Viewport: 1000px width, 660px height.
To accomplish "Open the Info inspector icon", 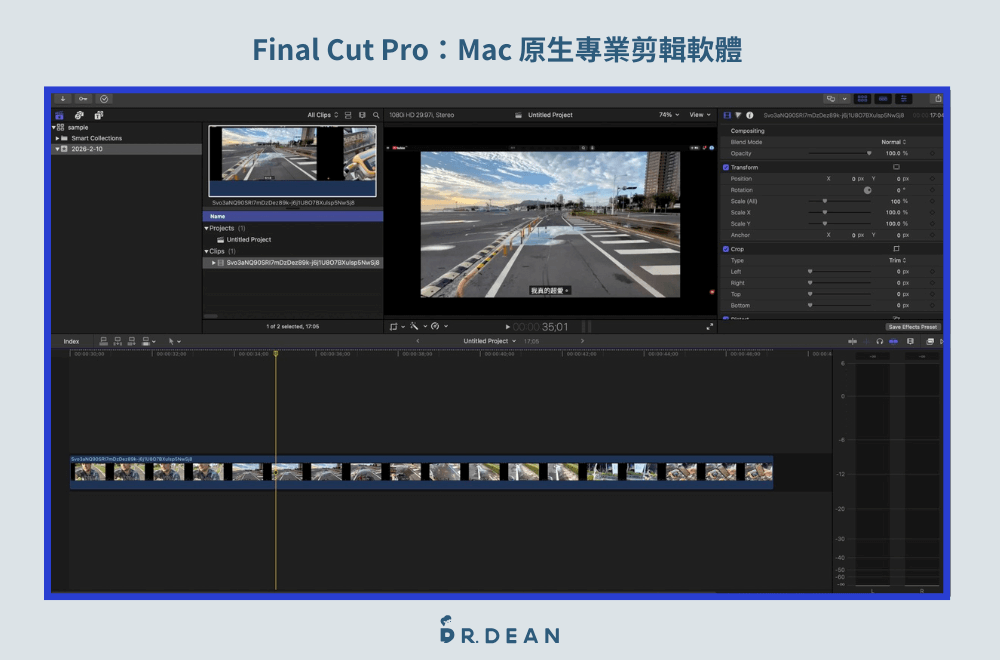I will pos(750,115).
